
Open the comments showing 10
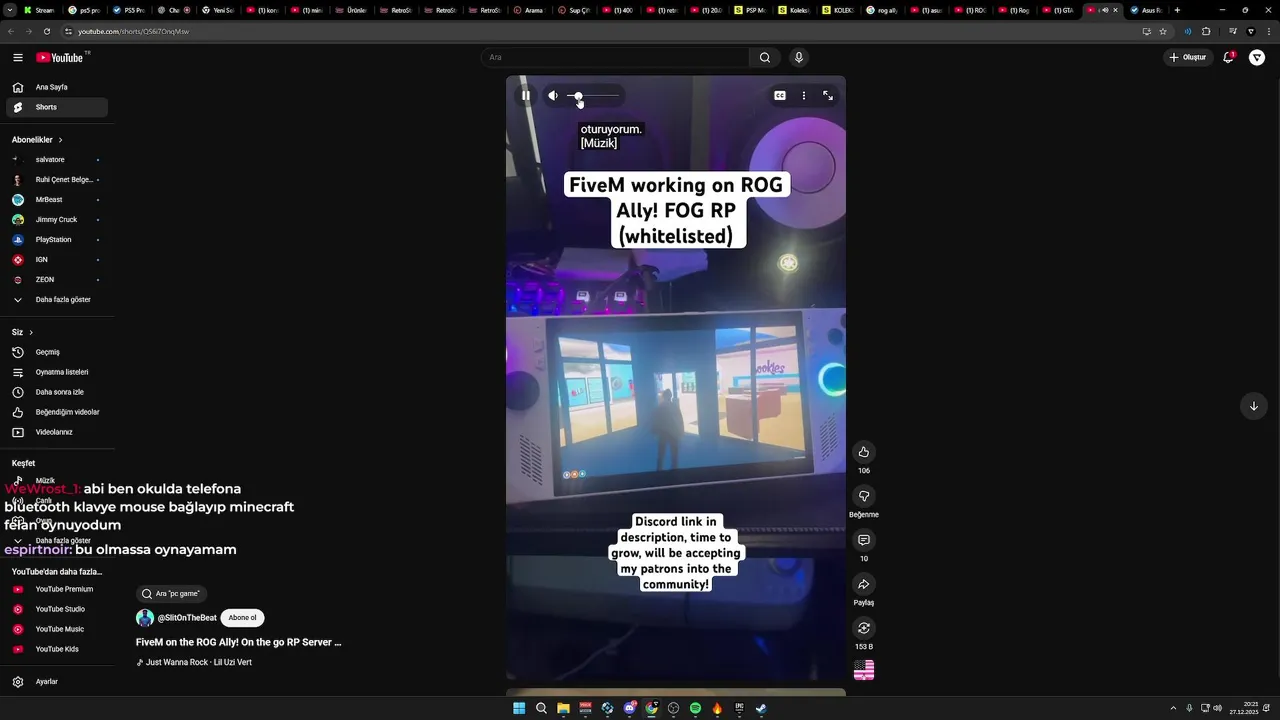tap(864, 540)
